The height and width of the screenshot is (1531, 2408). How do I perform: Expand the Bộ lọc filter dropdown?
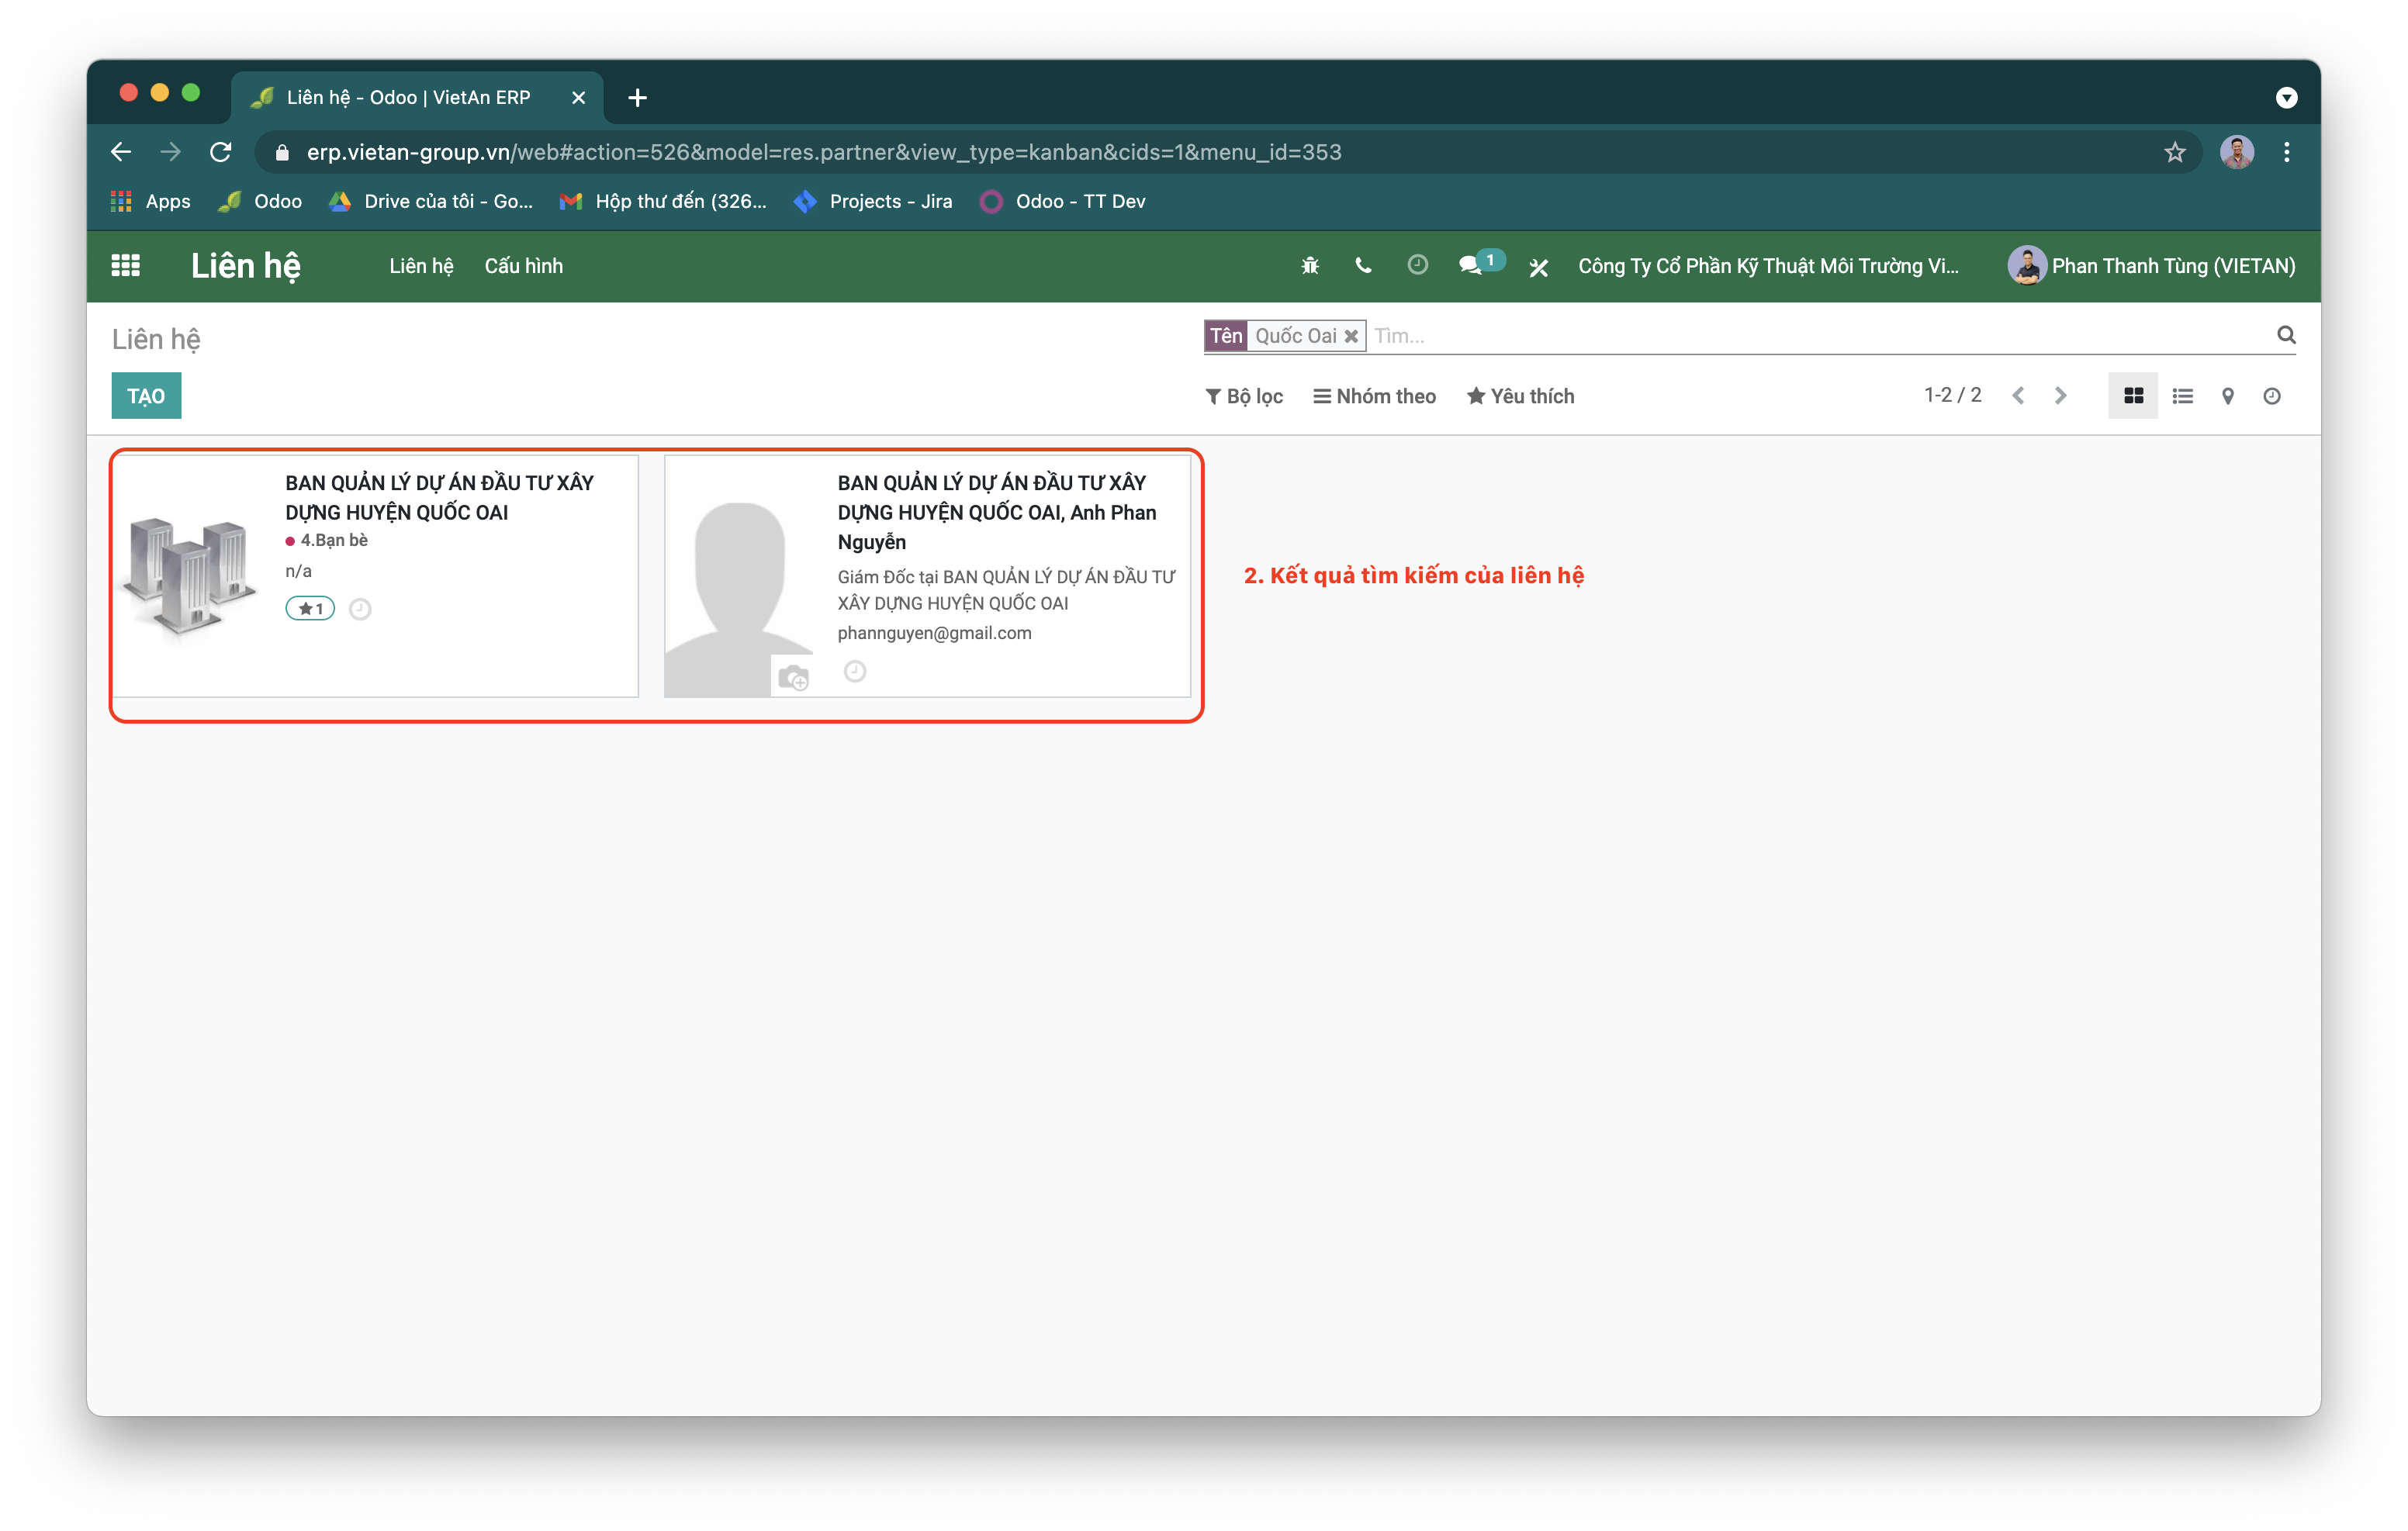click(1244, 396)
